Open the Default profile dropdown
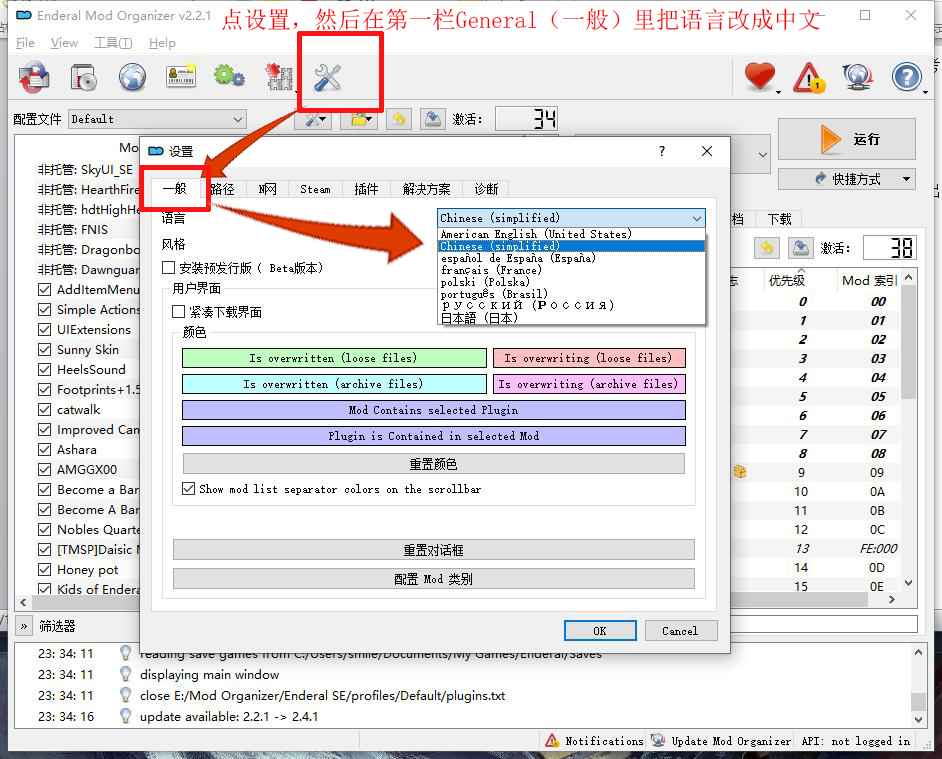Screen dimensions: 942x759 pos(158,120)
